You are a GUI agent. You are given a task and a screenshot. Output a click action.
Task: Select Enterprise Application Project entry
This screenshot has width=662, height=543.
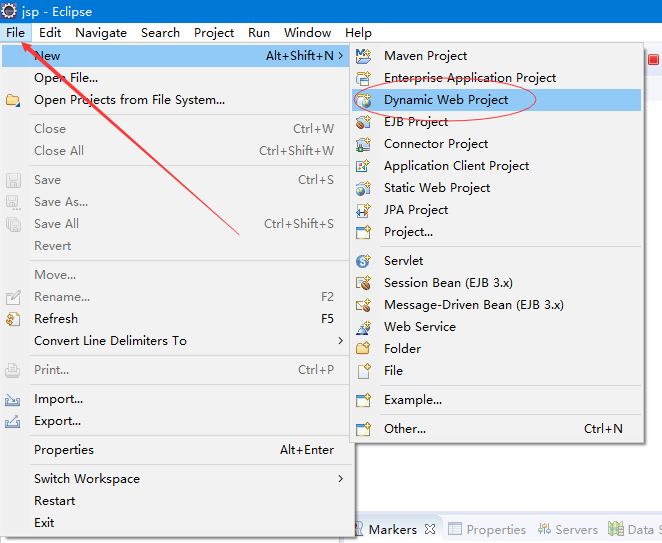pos(496,78)
